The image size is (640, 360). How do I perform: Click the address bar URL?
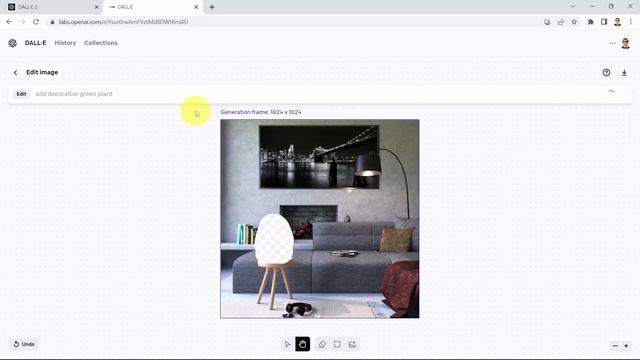point(123,22)
